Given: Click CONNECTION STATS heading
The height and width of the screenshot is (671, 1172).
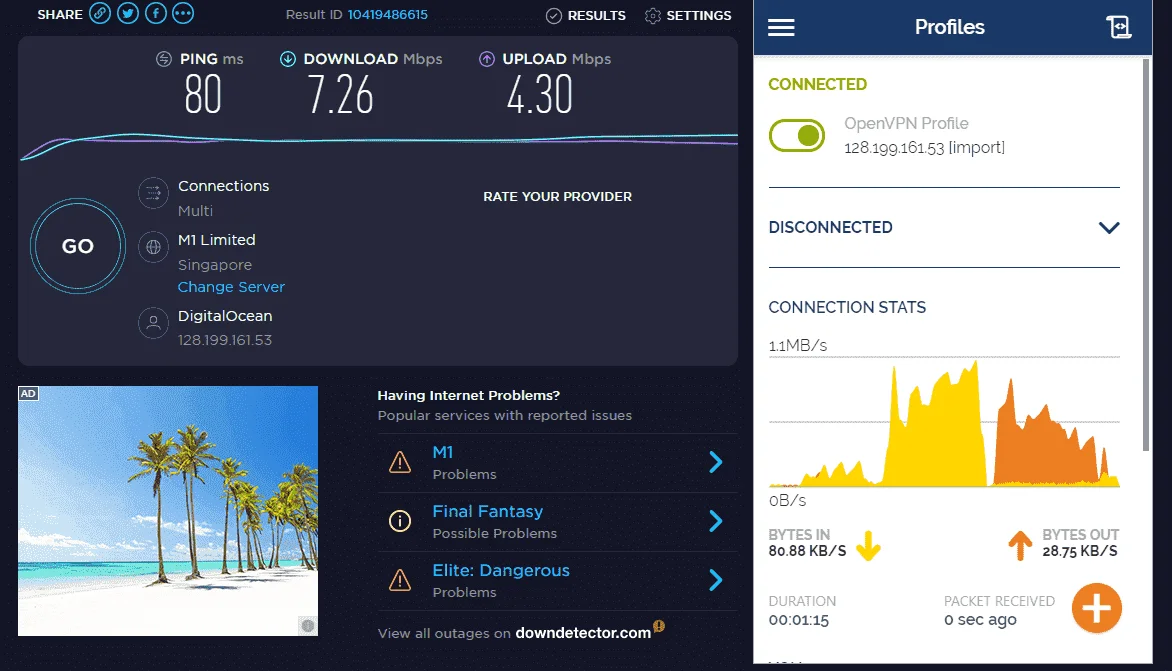Looking at the screenshot, I should pos(847,307).
